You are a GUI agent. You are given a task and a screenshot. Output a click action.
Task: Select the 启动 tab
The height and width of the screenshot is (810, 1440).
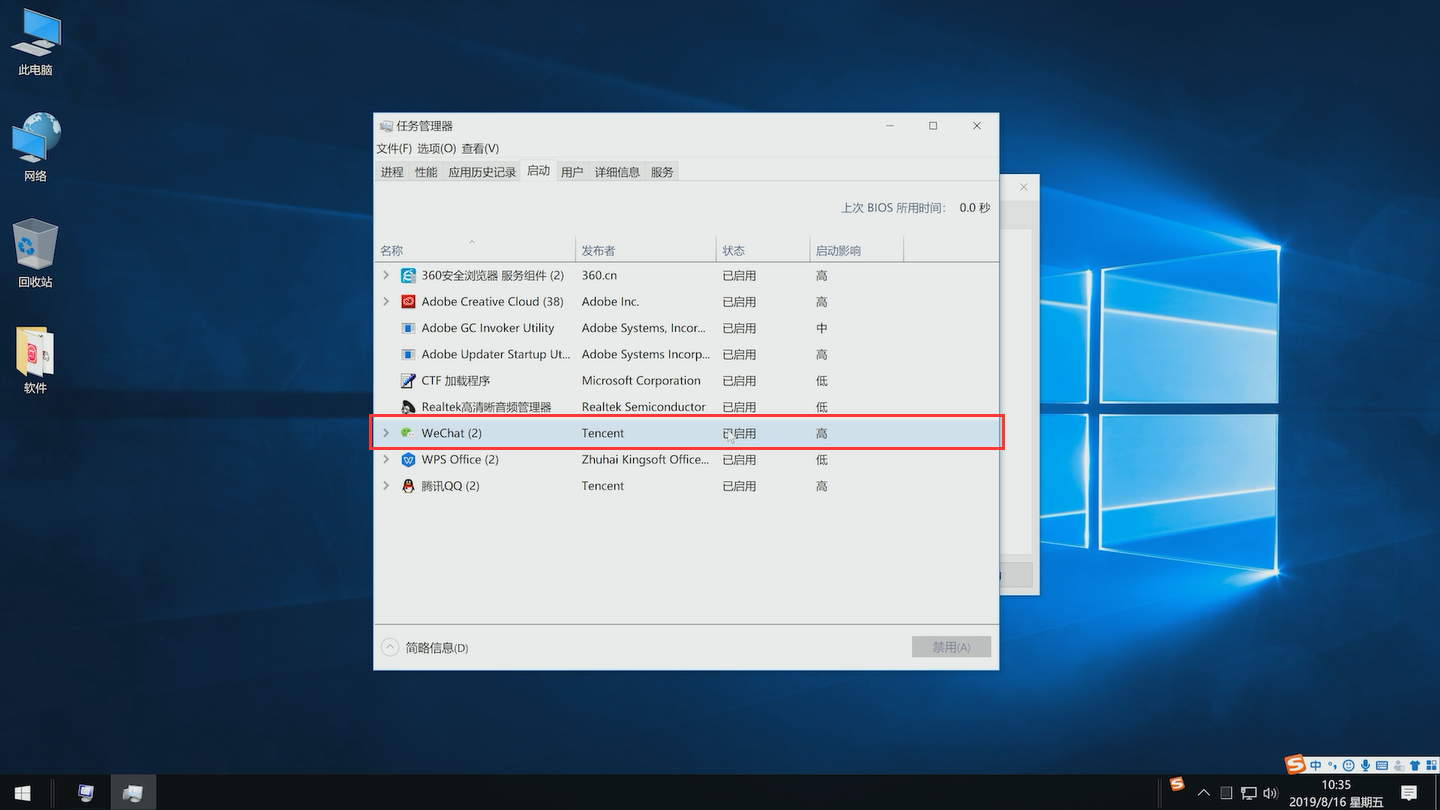pyautogui.click(x=539, y=171)
